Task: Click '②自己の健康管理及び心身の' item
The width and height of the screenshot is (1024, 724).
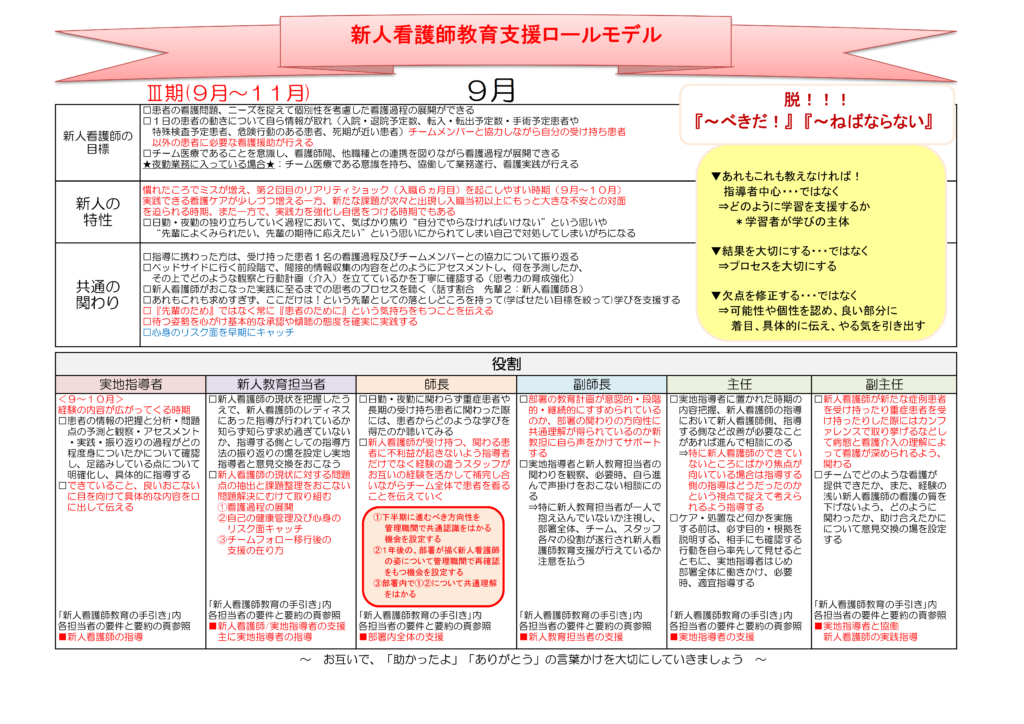Action: 280,518
